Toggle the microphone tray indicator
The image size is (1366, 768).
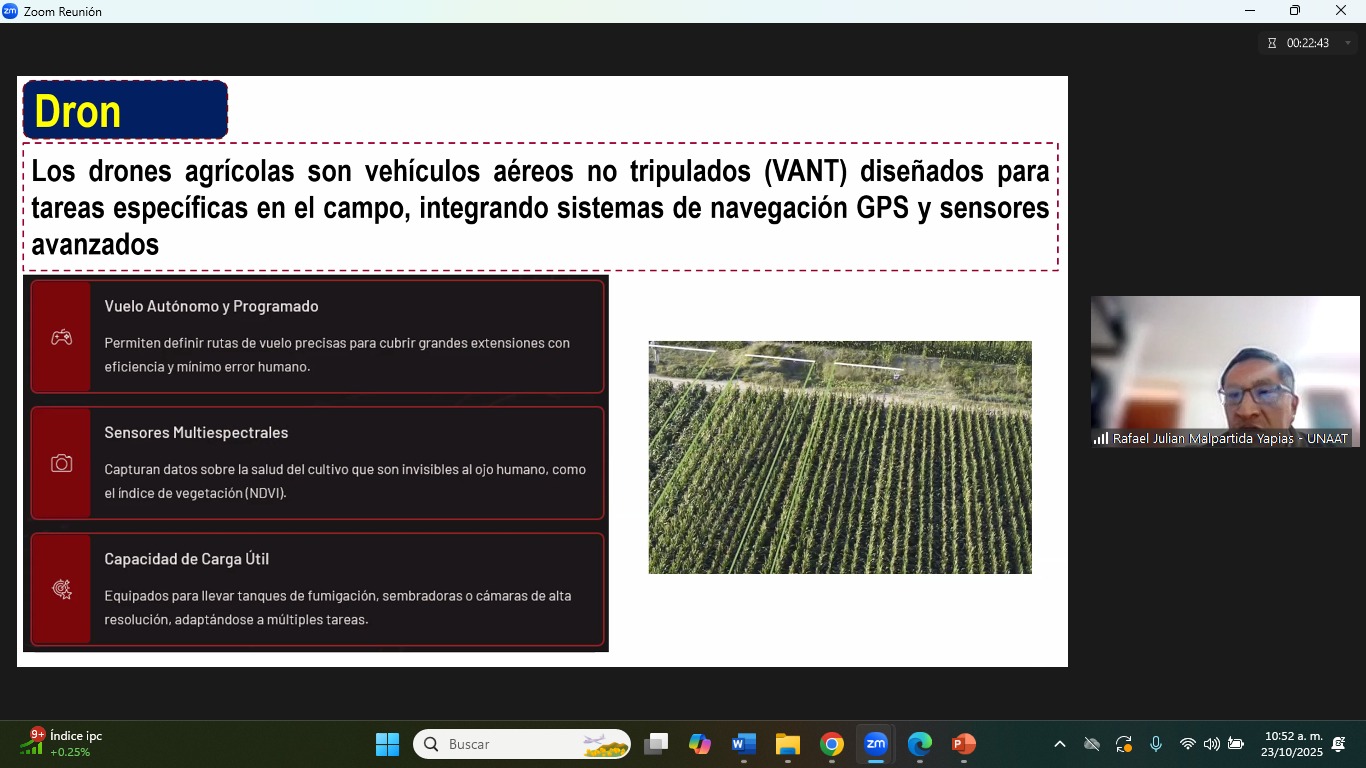pos(1156,744)
